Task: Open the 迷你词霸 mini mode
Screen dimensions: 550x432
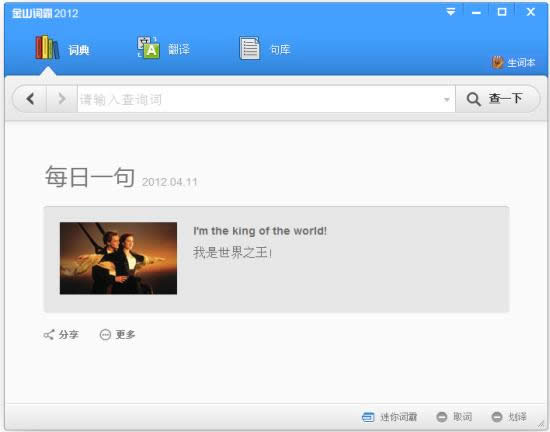Action: pos(389,417)
